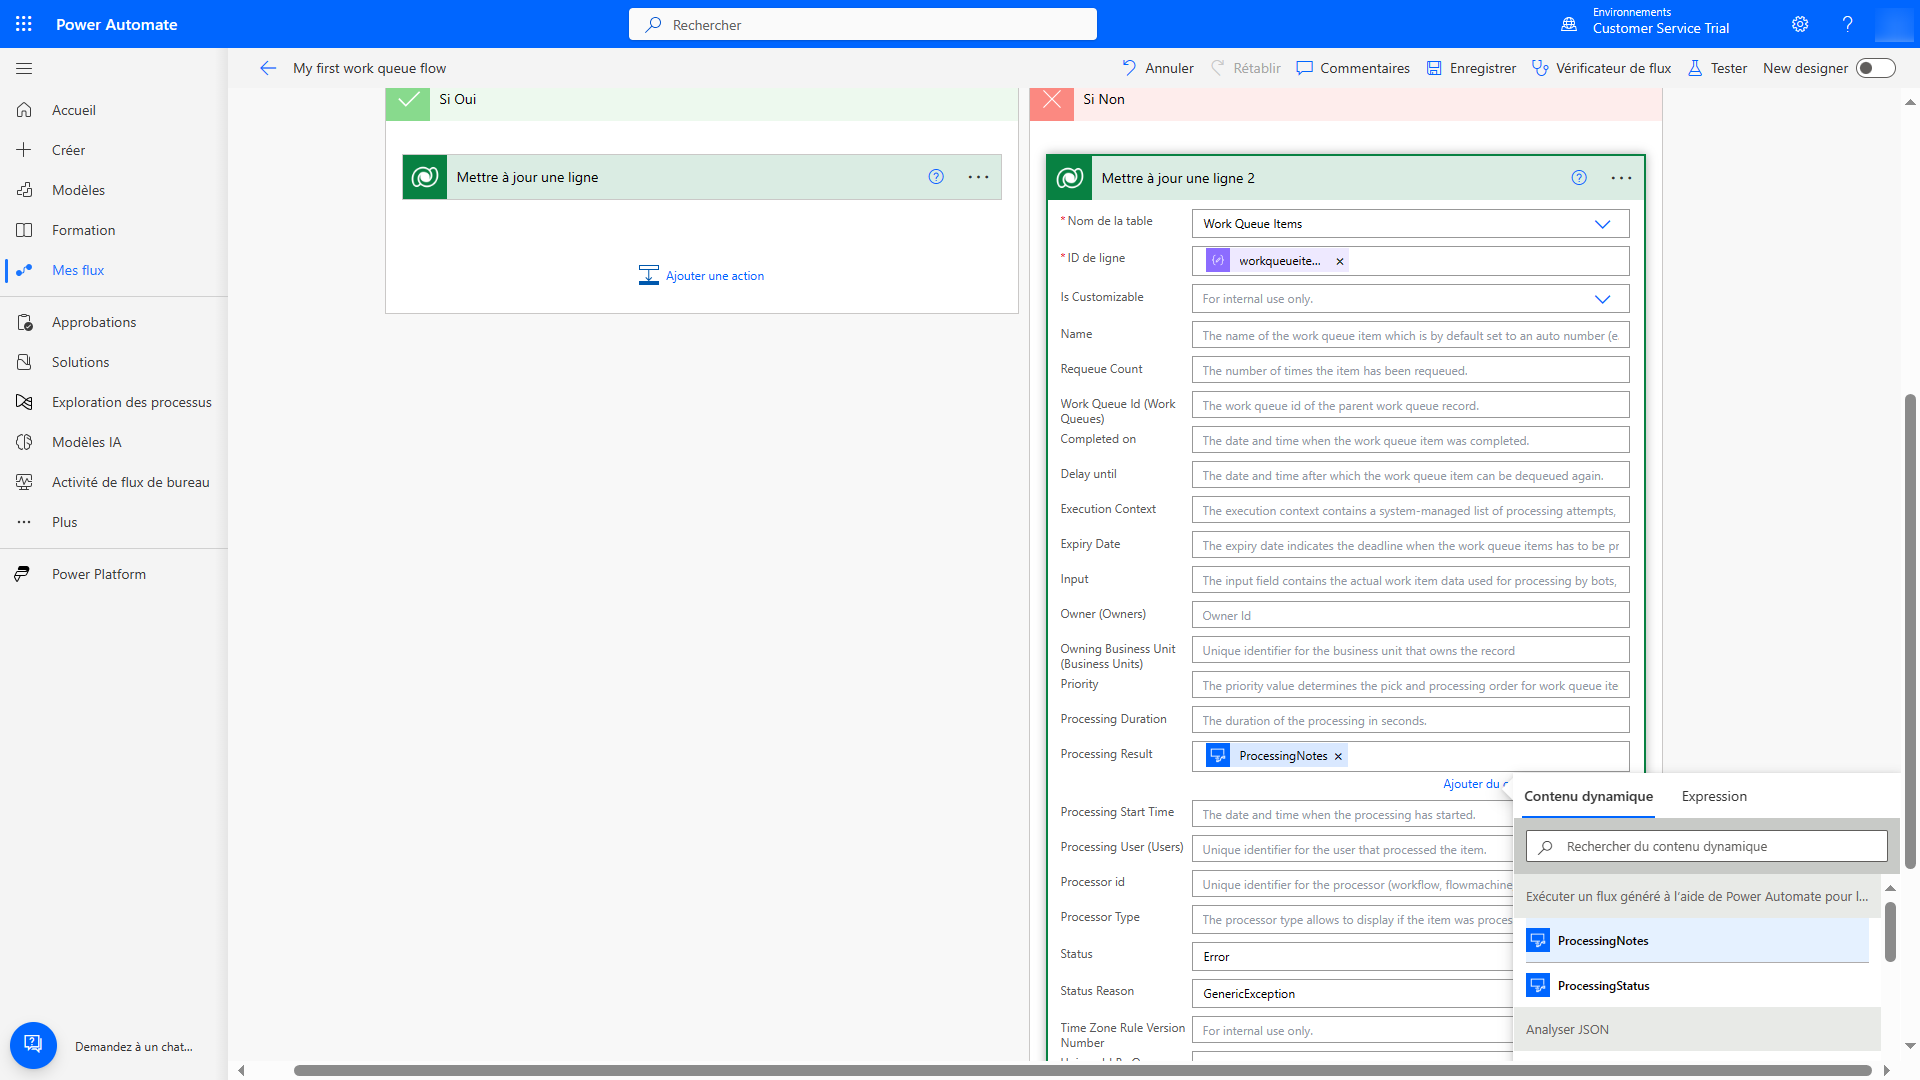
Task: Open the app launcher waffle icon
Action: point(24,24)
